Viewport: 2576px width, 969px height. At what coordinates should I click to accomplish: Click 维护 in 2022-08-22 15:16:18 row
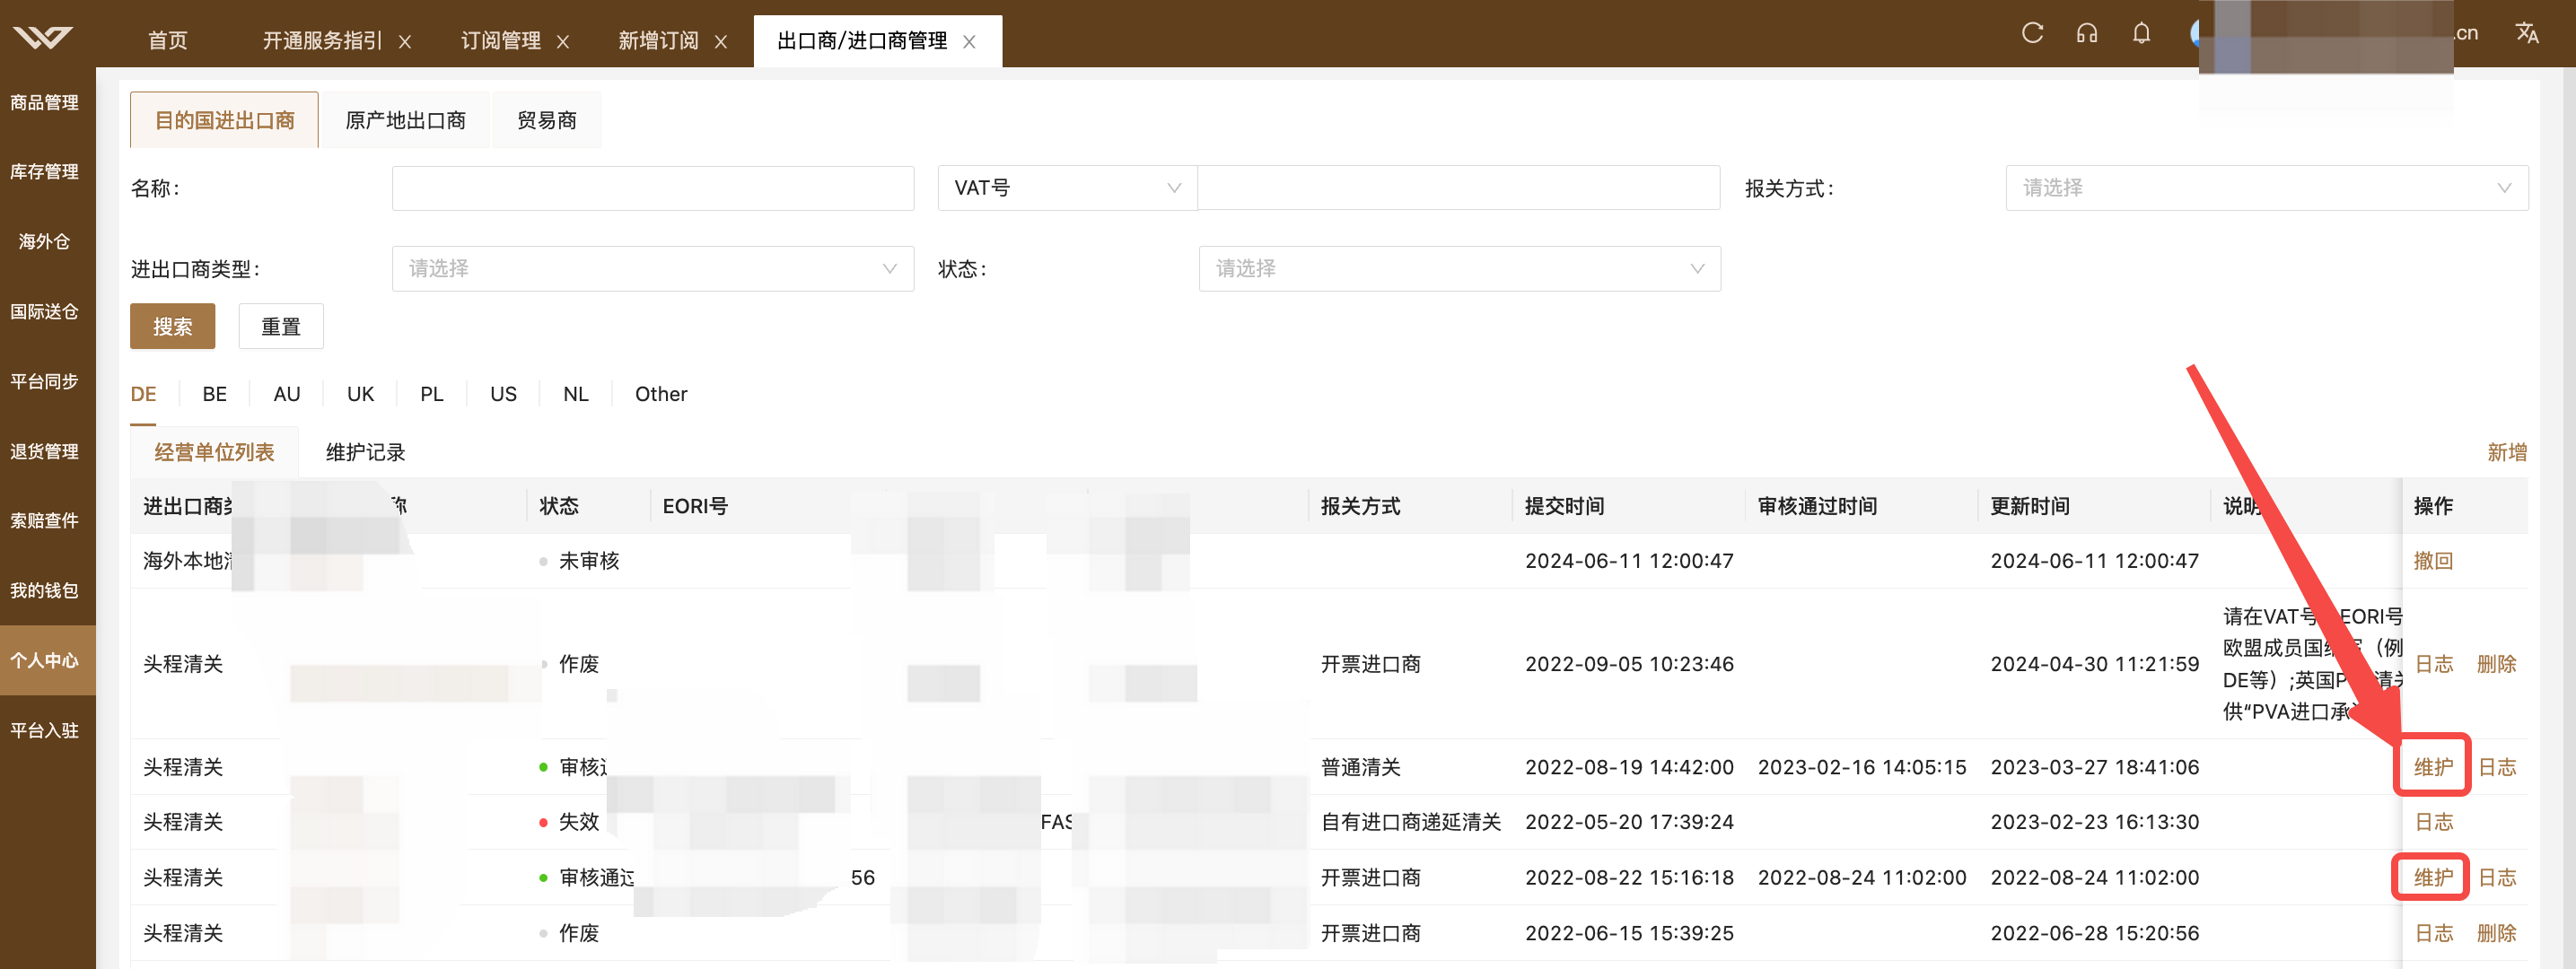tap(2433, 877)
